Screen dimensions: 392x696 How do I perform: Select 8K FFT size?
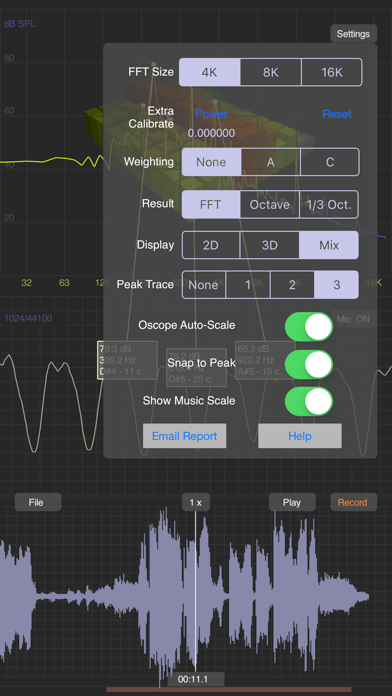270,72
